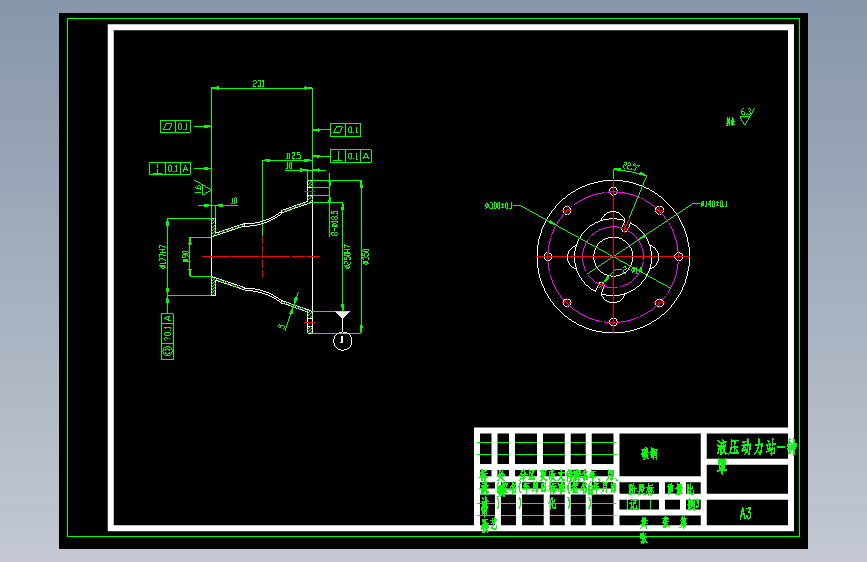Select the 1.6 surface roughness symbol
Screen dimensions: 867x562
point(202,188)
